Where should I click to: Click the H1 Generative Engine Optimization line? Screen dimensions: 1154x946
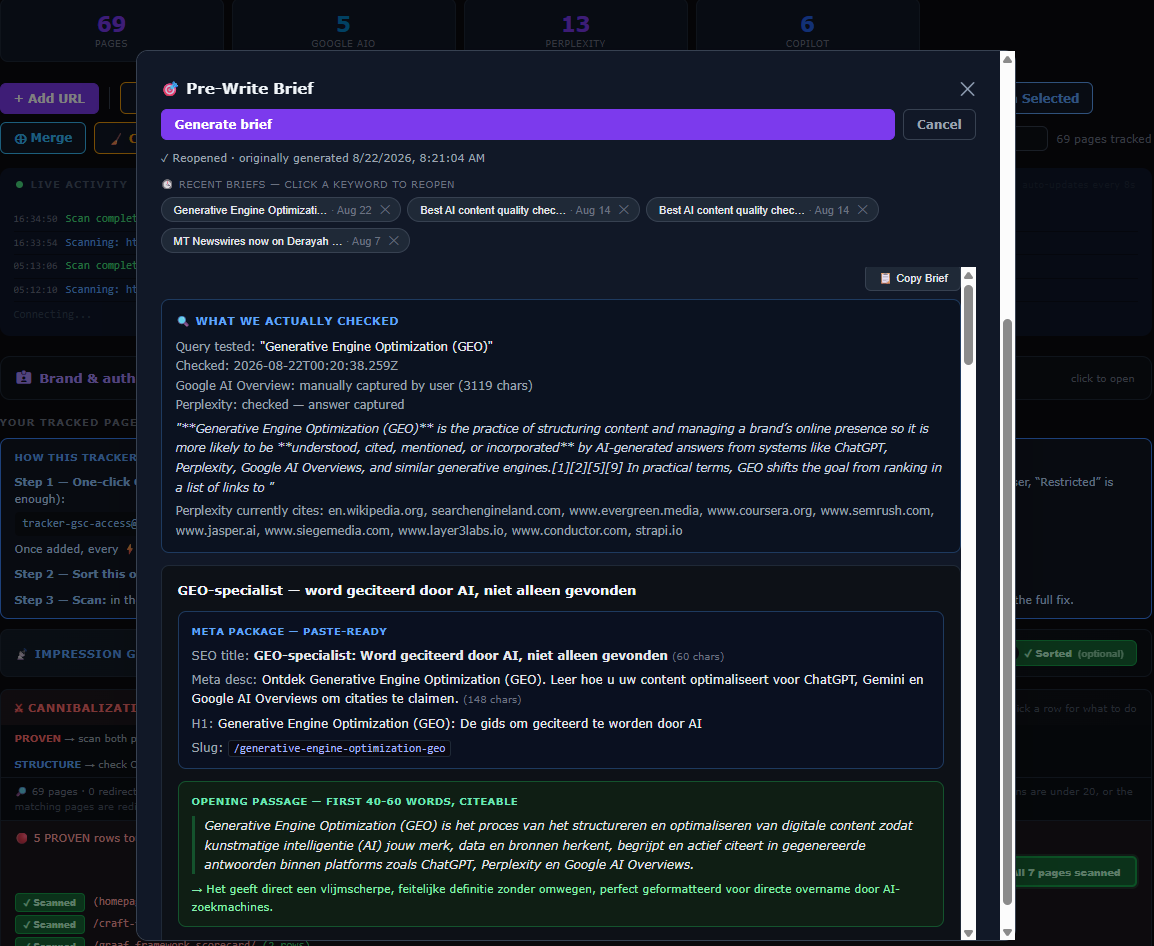[x=447, y=724]
